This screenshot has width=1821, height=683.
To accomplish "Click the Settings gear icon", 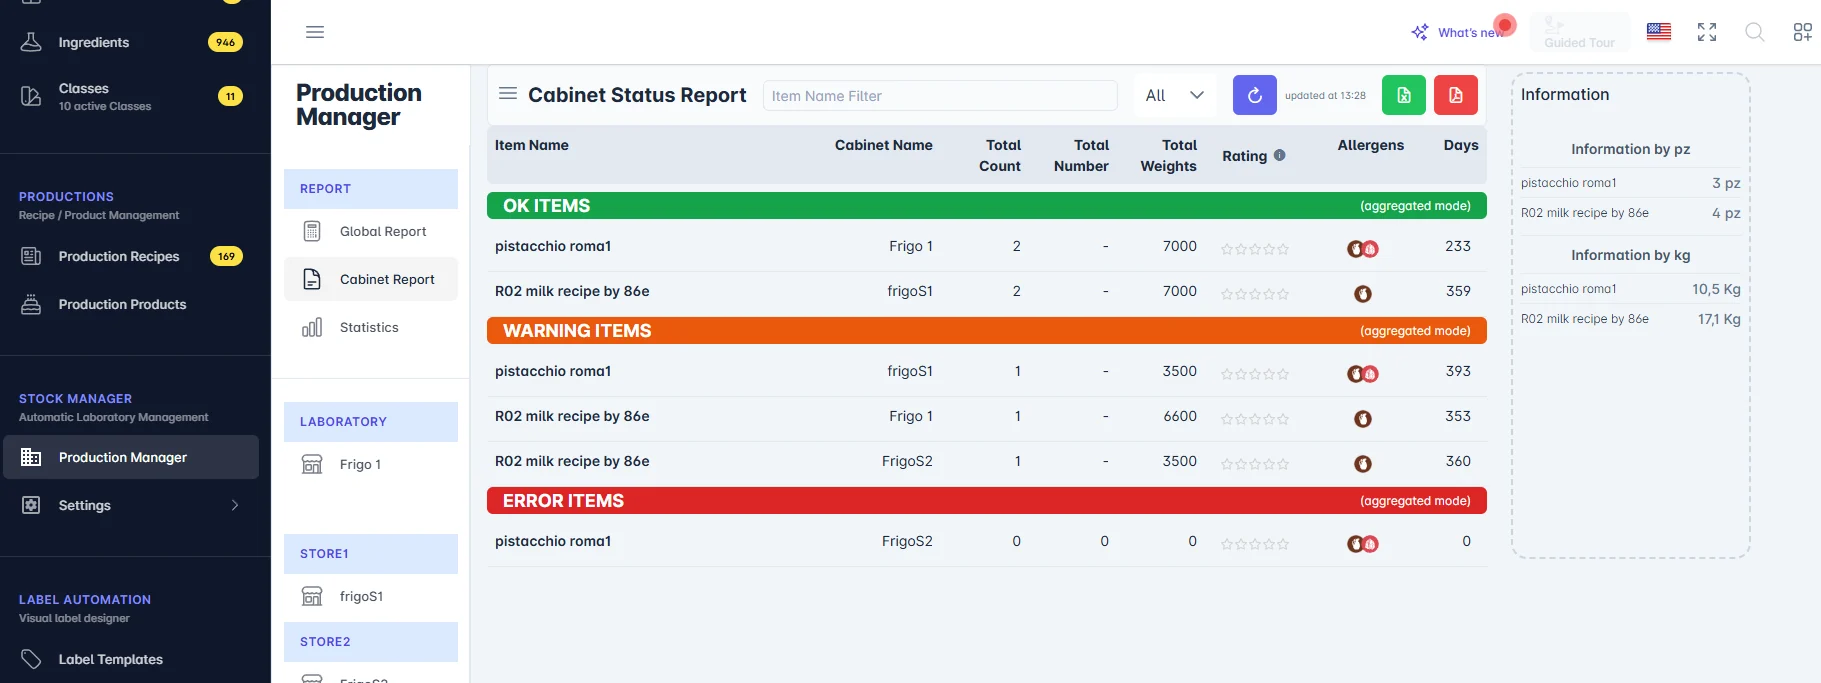I will click(31, 505).
